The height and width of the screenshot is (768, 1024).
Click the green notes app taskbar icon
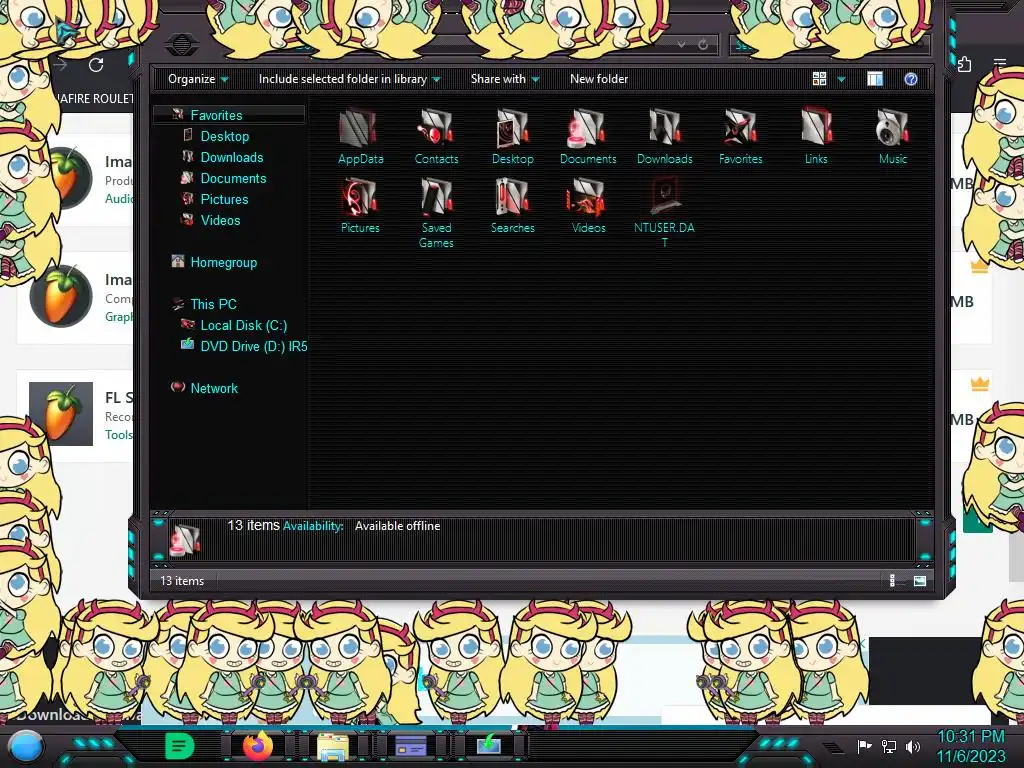(180, 746)
